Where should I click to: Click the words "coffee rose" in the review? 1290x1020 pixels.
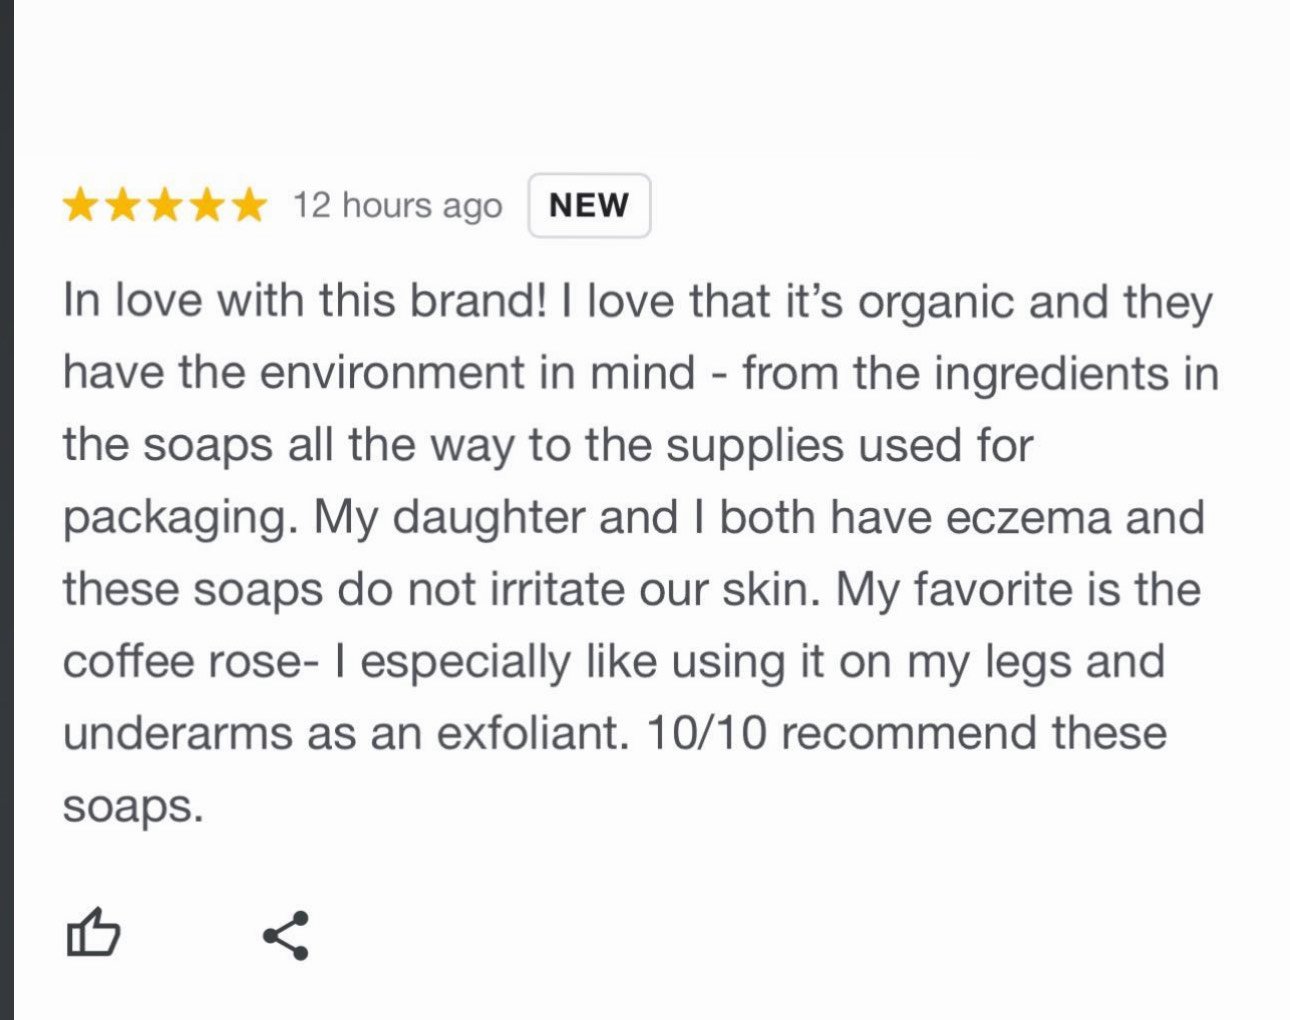point(183,662)
